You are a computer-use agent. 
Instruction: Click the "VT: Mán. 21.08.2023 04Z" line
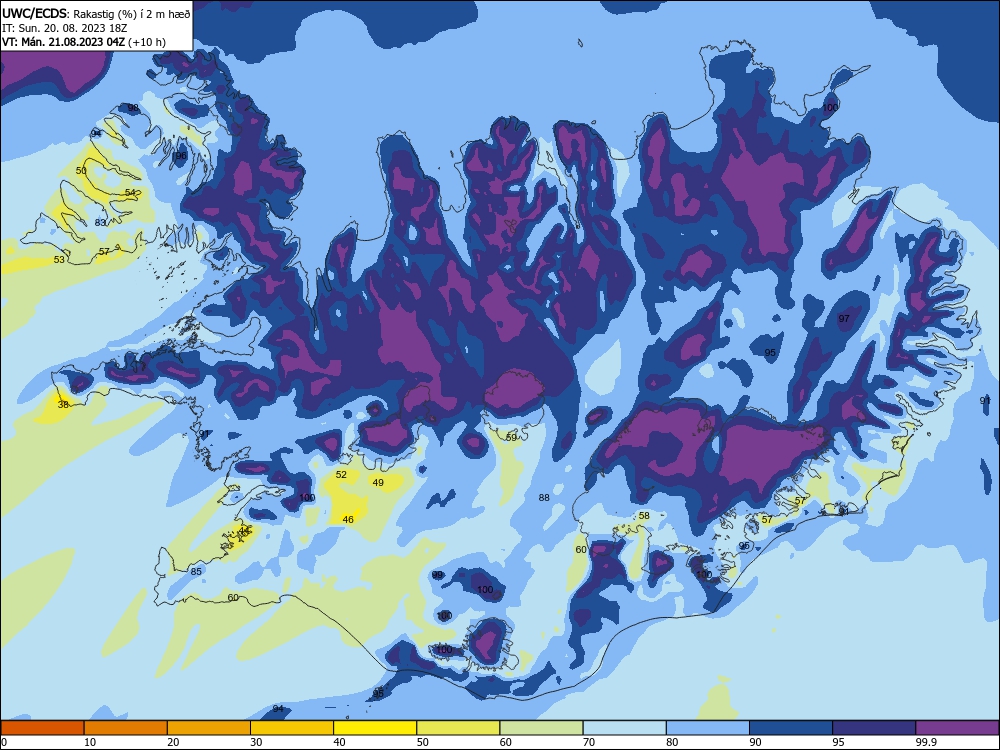[x=63, y=42]
